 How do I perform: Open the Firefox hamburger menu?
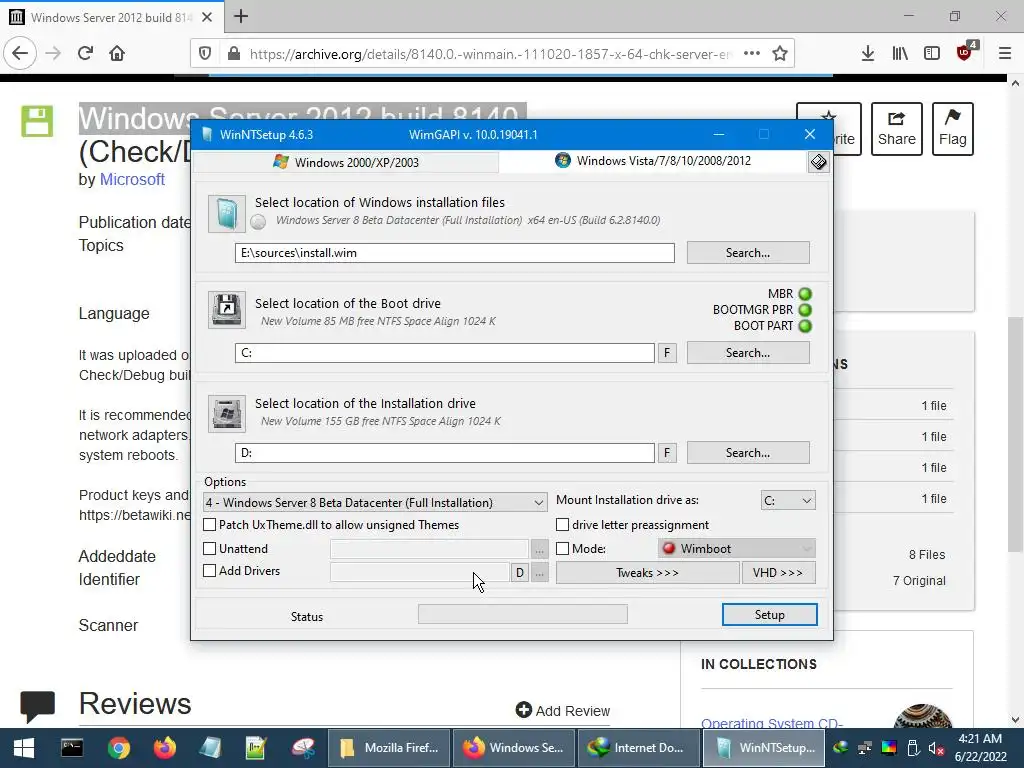pyautogui.click(x=1005, y=54)
